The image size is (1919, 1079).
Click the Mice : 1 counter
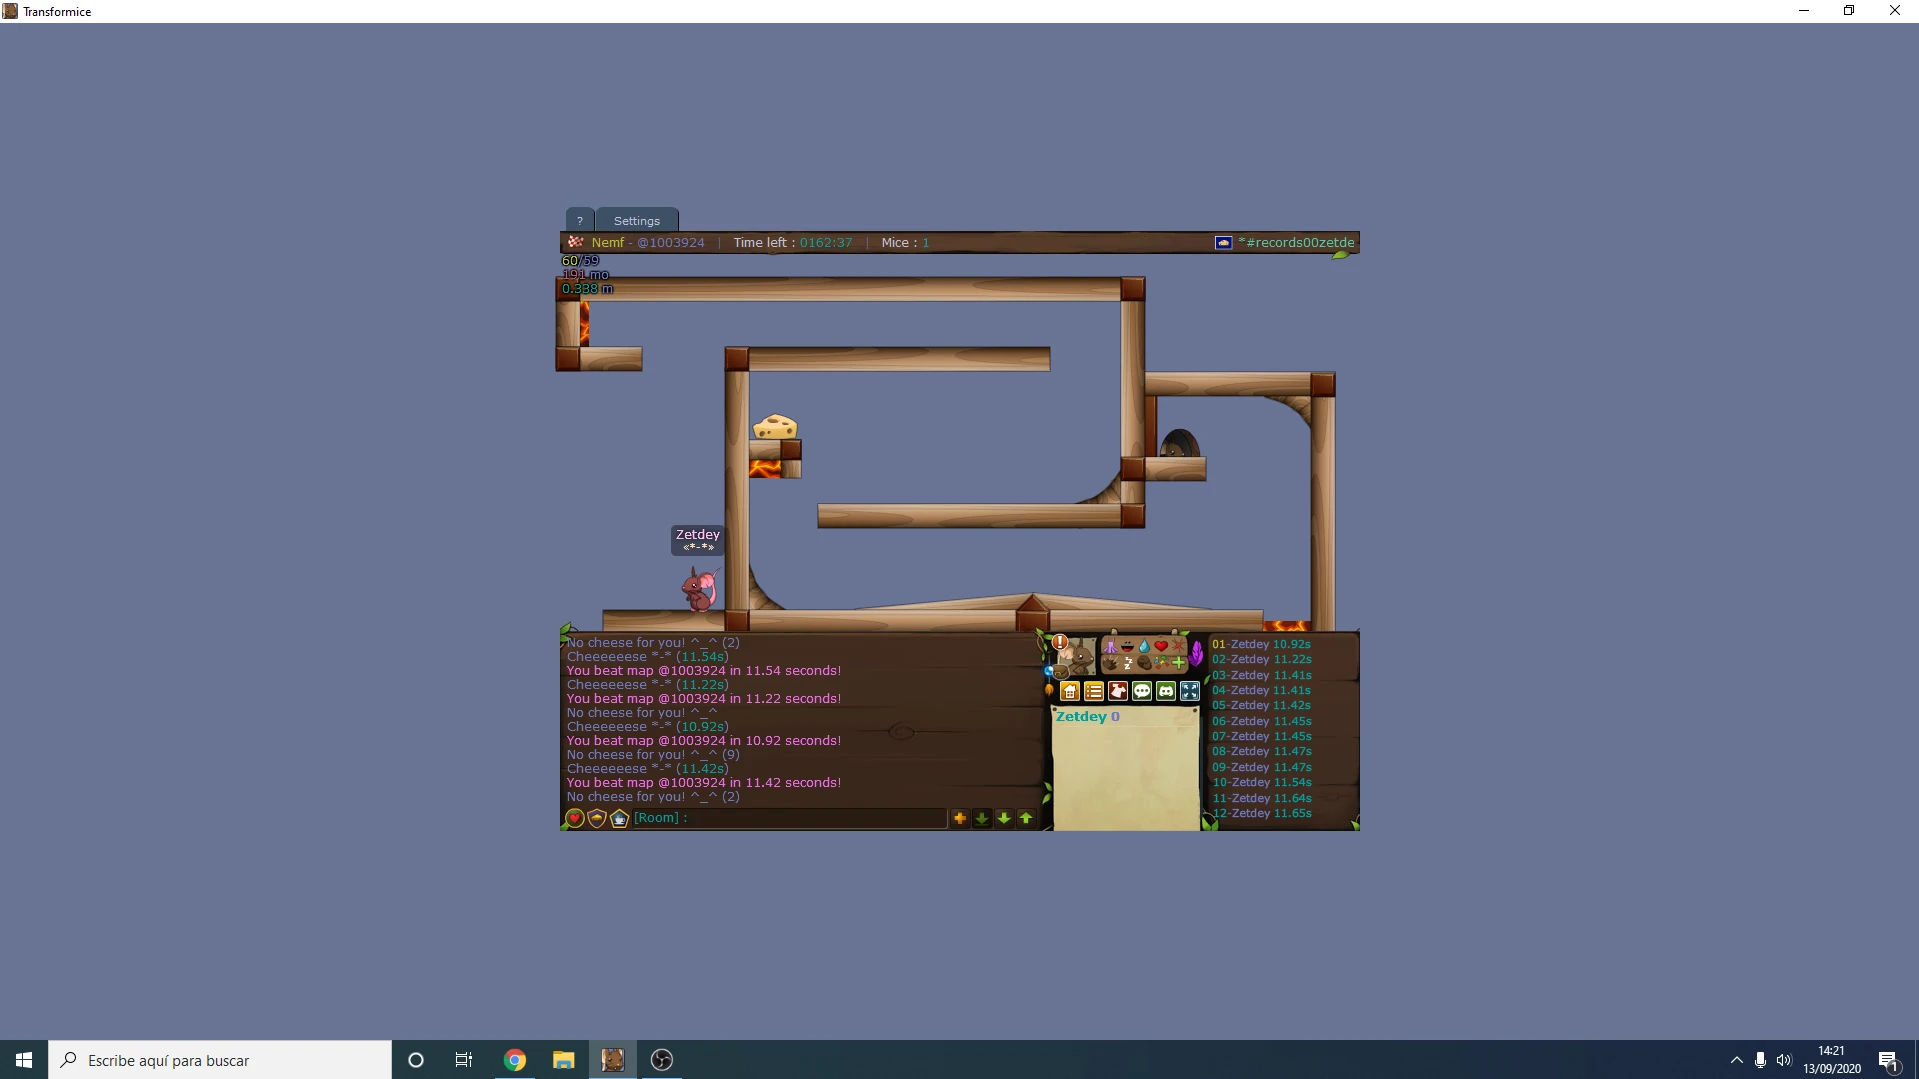coord(905,243)
